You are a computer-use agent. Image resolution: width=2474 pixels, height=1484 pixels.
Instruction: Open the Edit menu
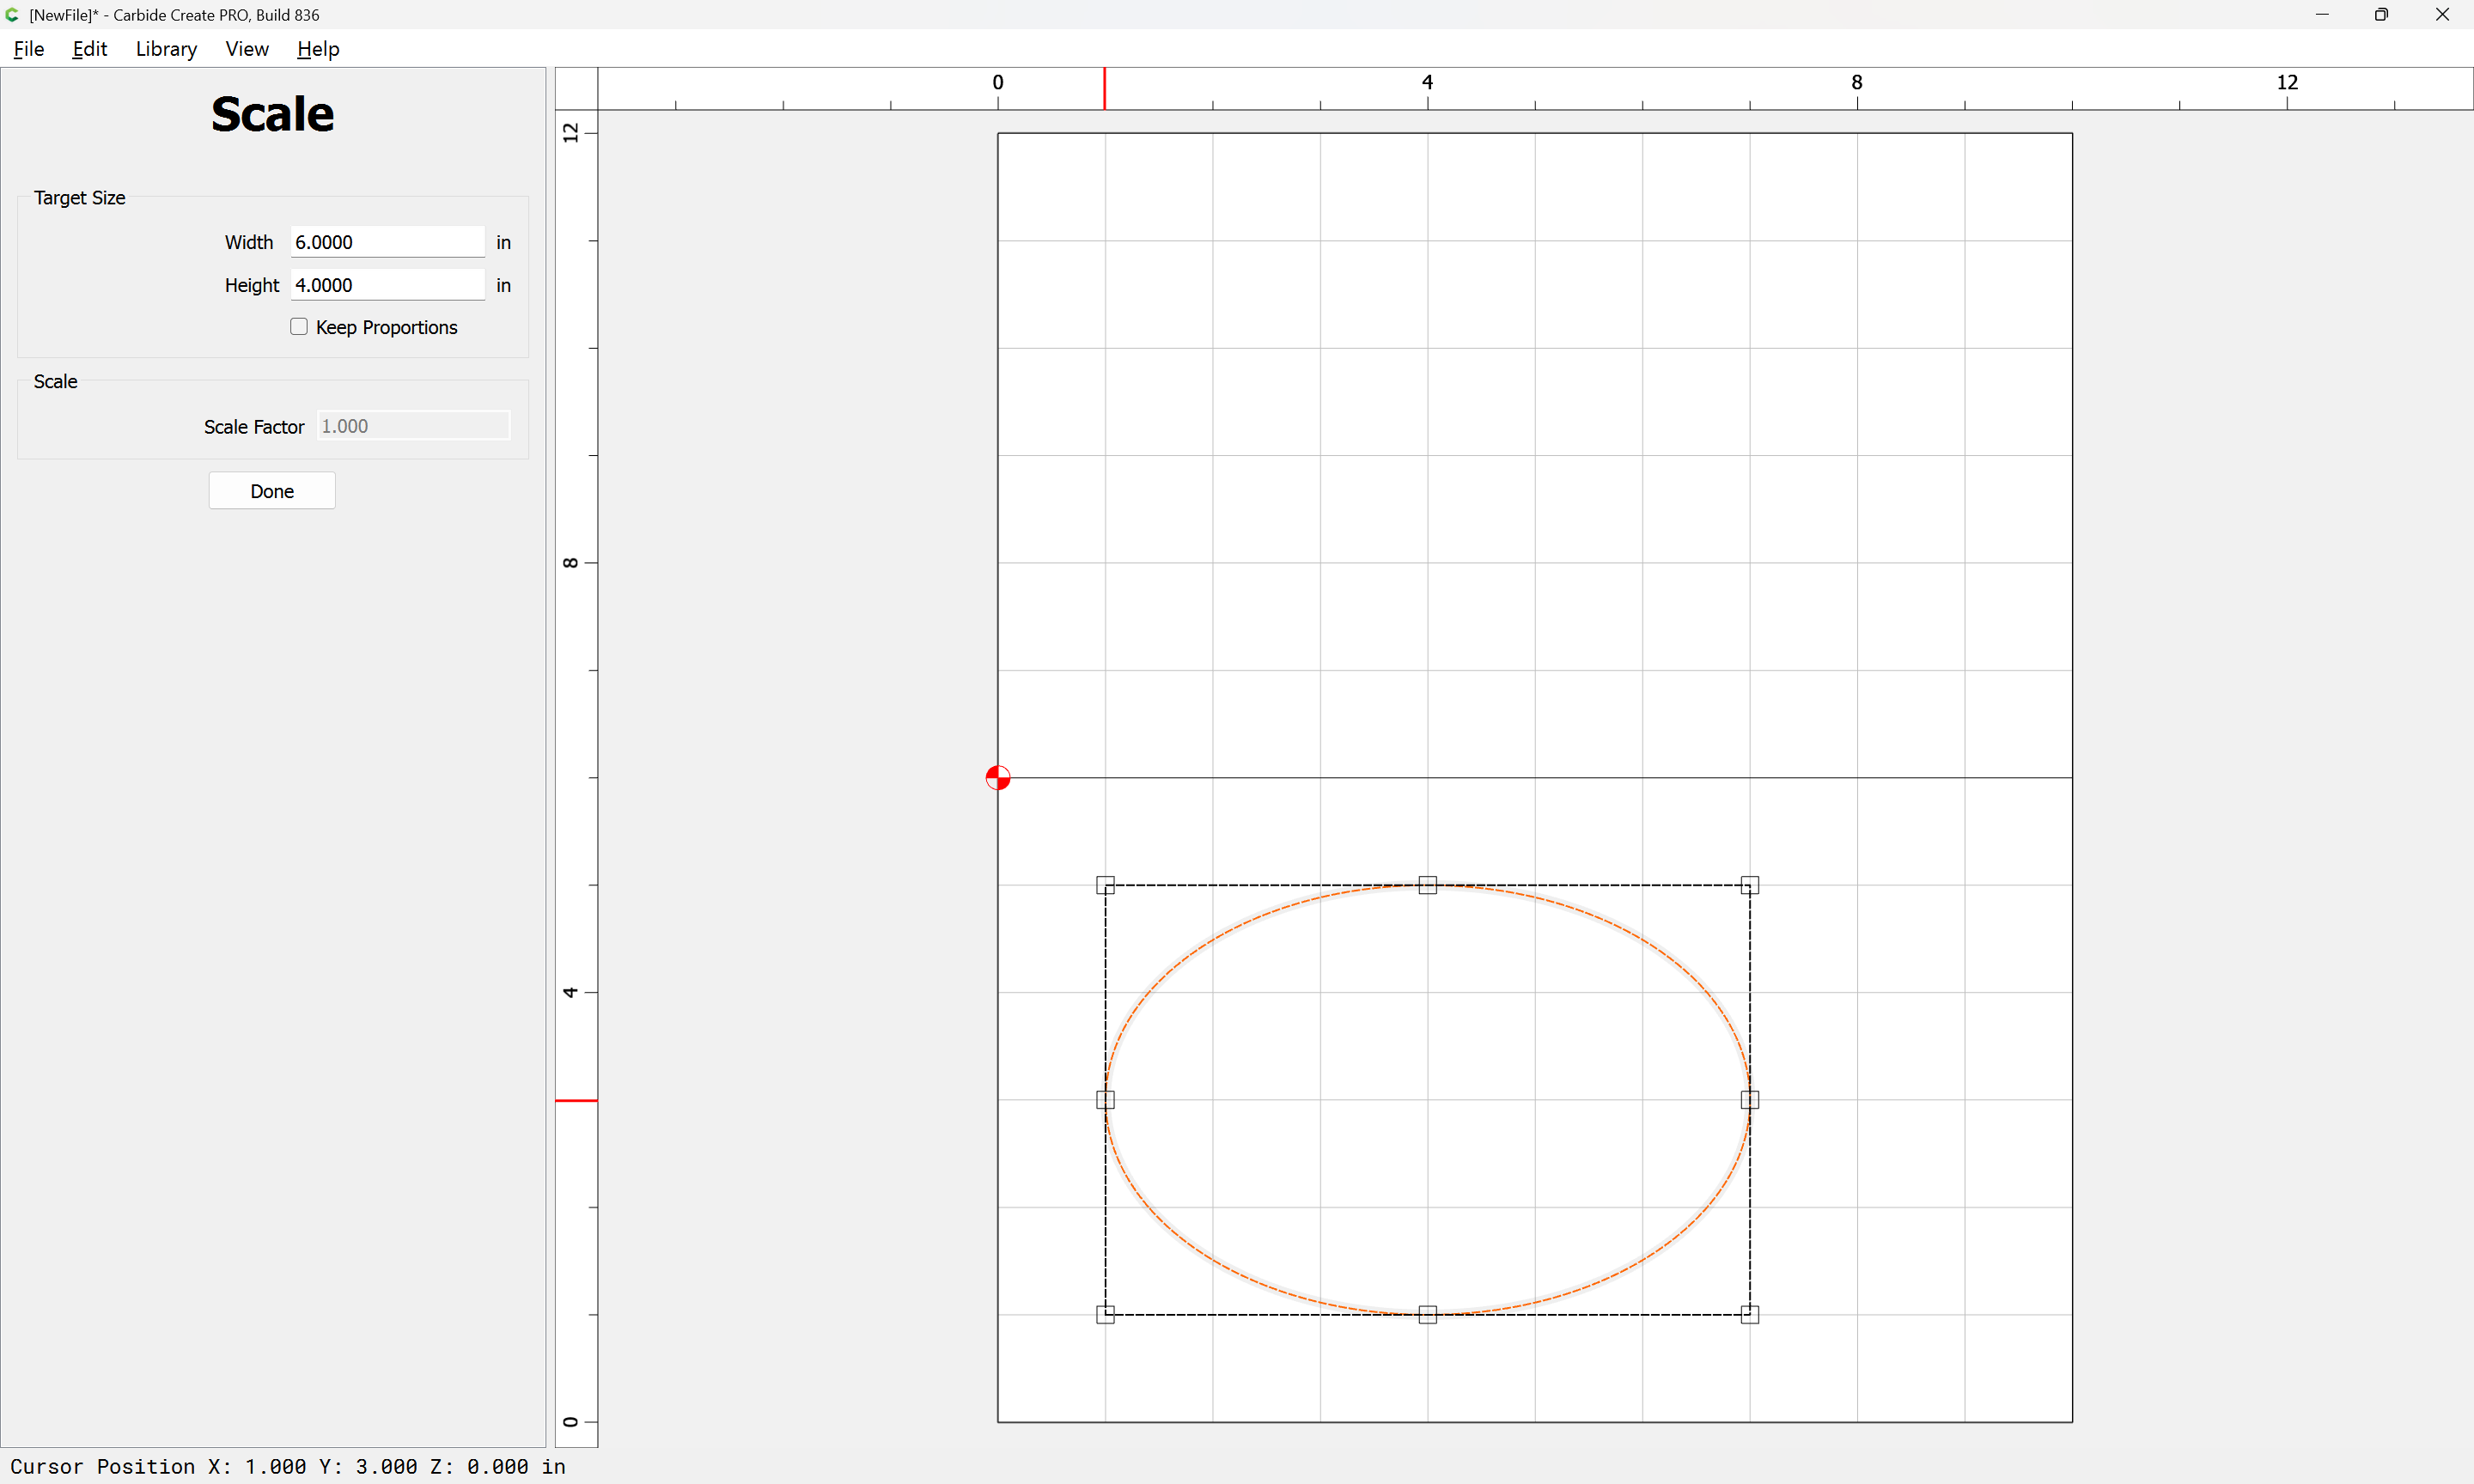coord(89,49)
